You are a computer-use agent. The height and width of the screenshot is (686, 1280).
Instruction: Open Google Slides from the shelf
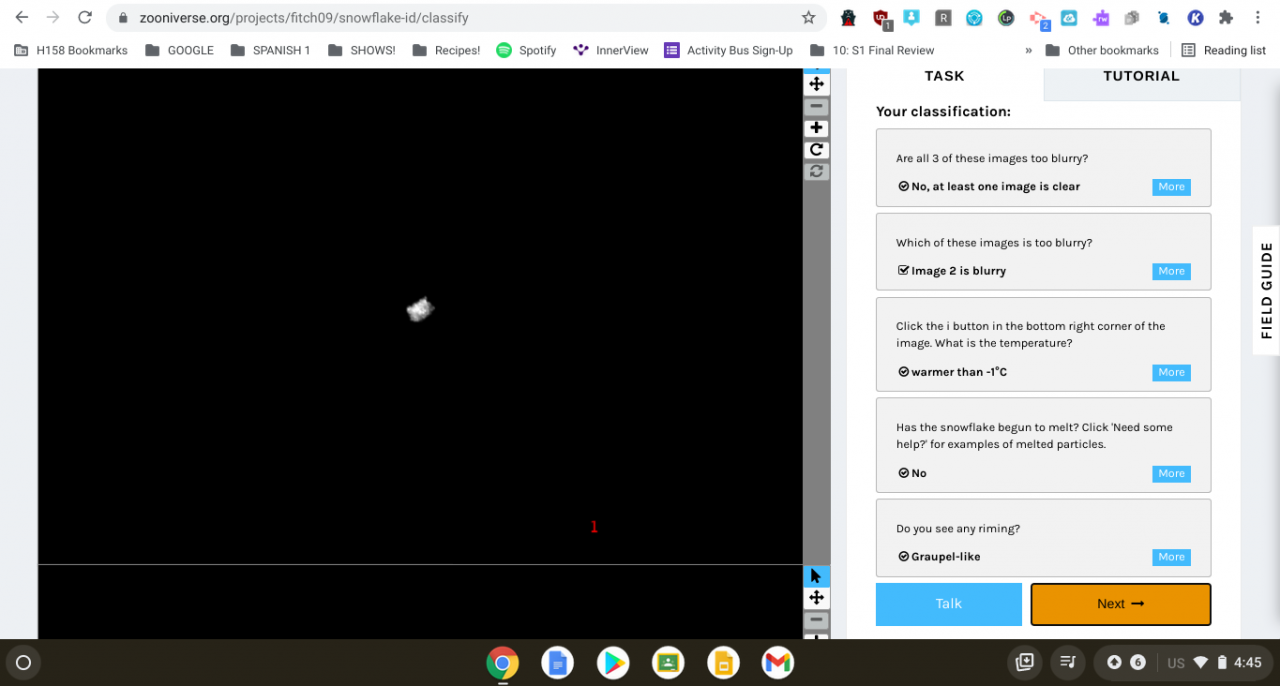pos(723,662)
